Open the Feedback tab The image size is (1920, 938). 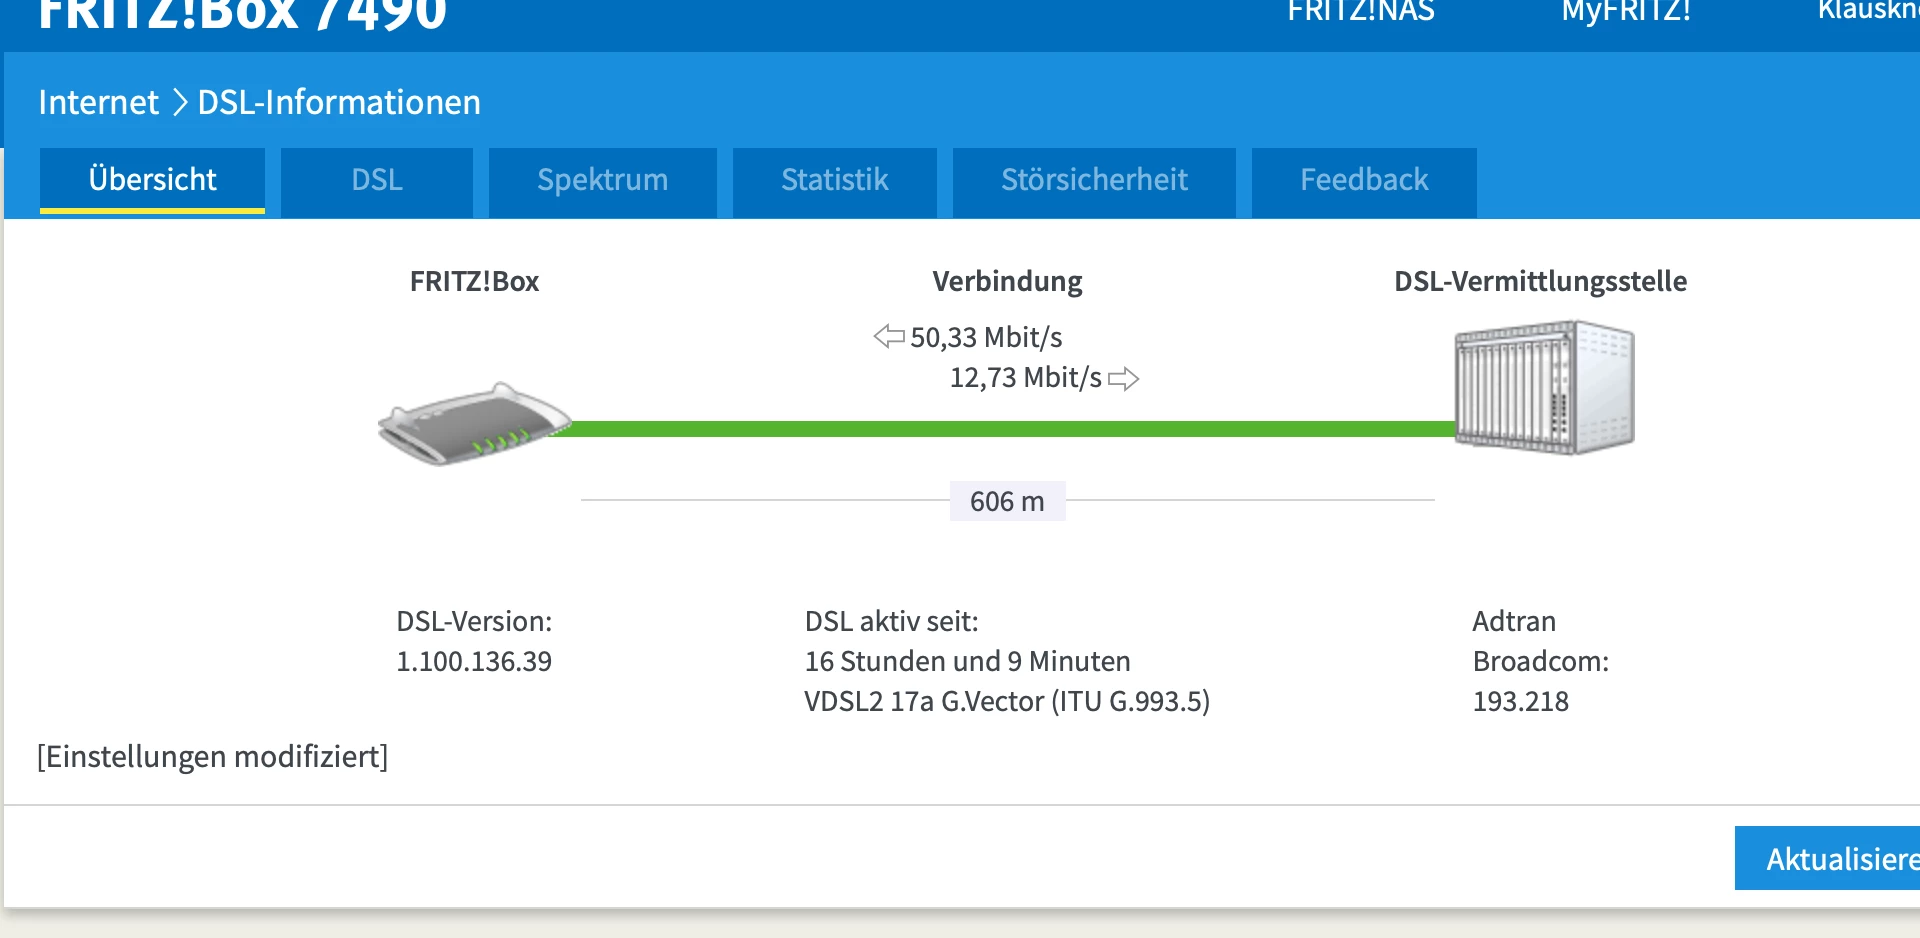1364,180
